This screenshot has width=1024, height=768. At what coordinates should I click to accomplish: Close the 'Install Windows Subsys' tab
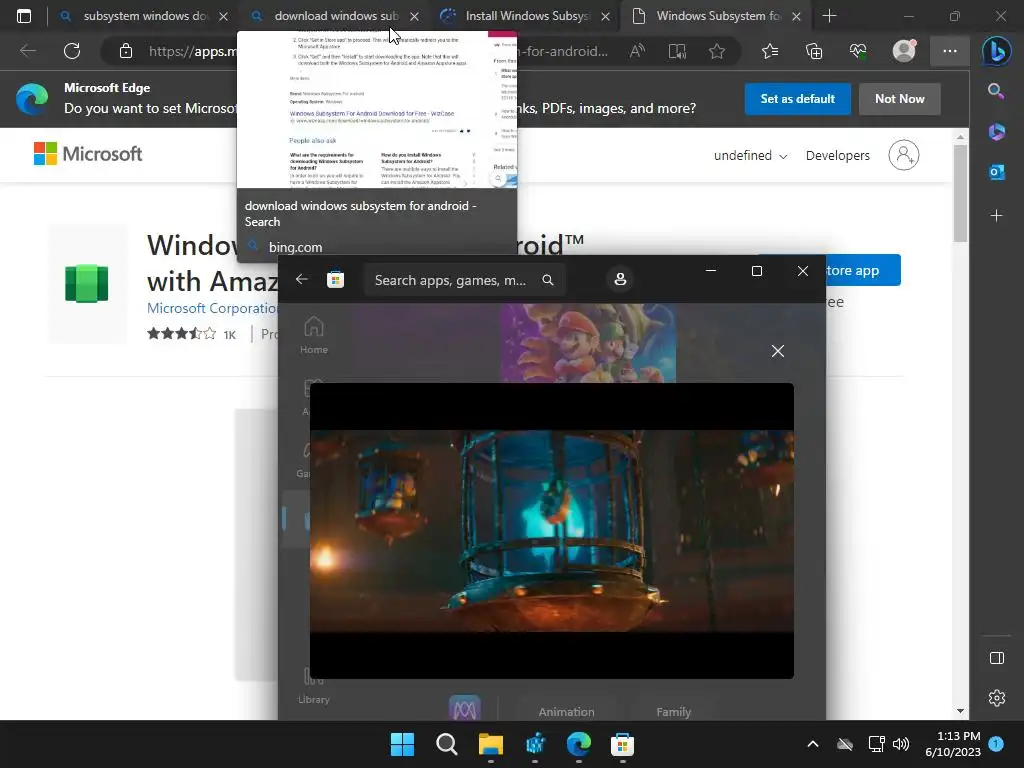(605, 16)
